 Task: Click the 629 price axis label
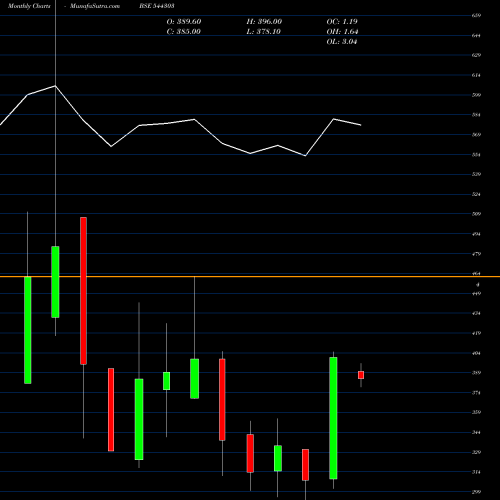click(x=476, y=55)
